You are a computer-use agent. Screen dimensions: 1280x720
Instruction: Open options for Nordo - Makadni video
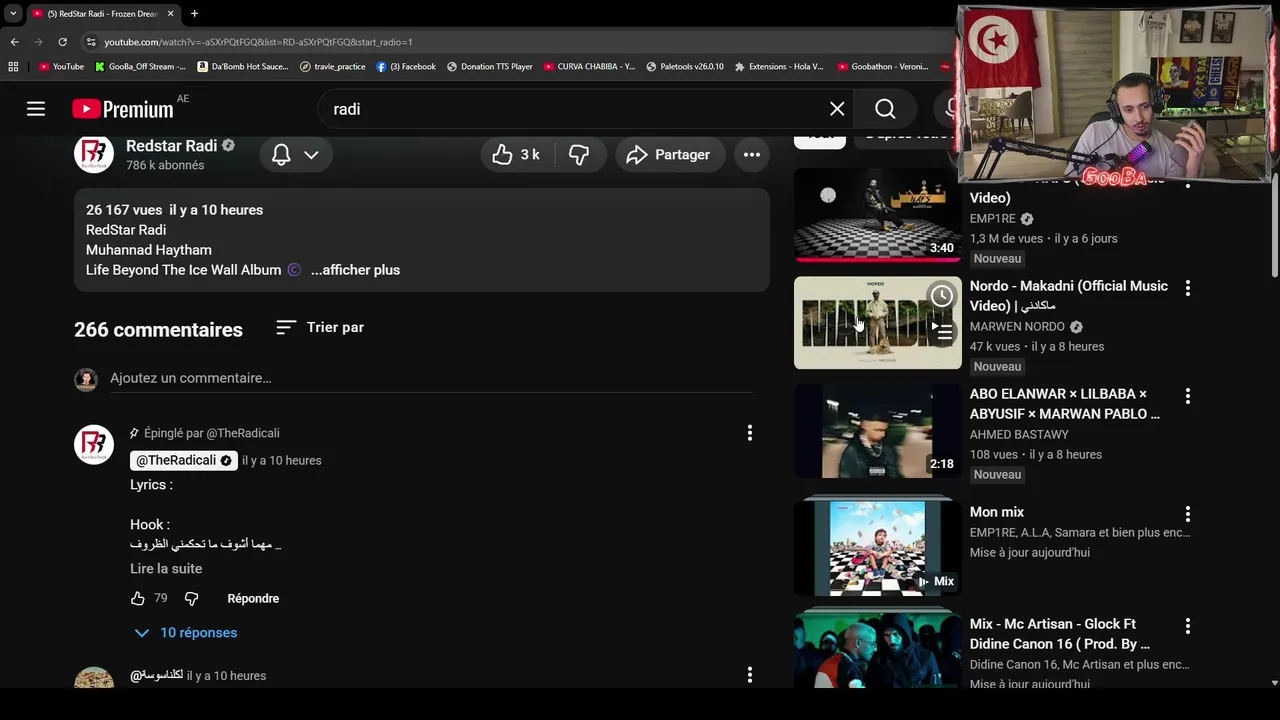tap(1188, 288)
